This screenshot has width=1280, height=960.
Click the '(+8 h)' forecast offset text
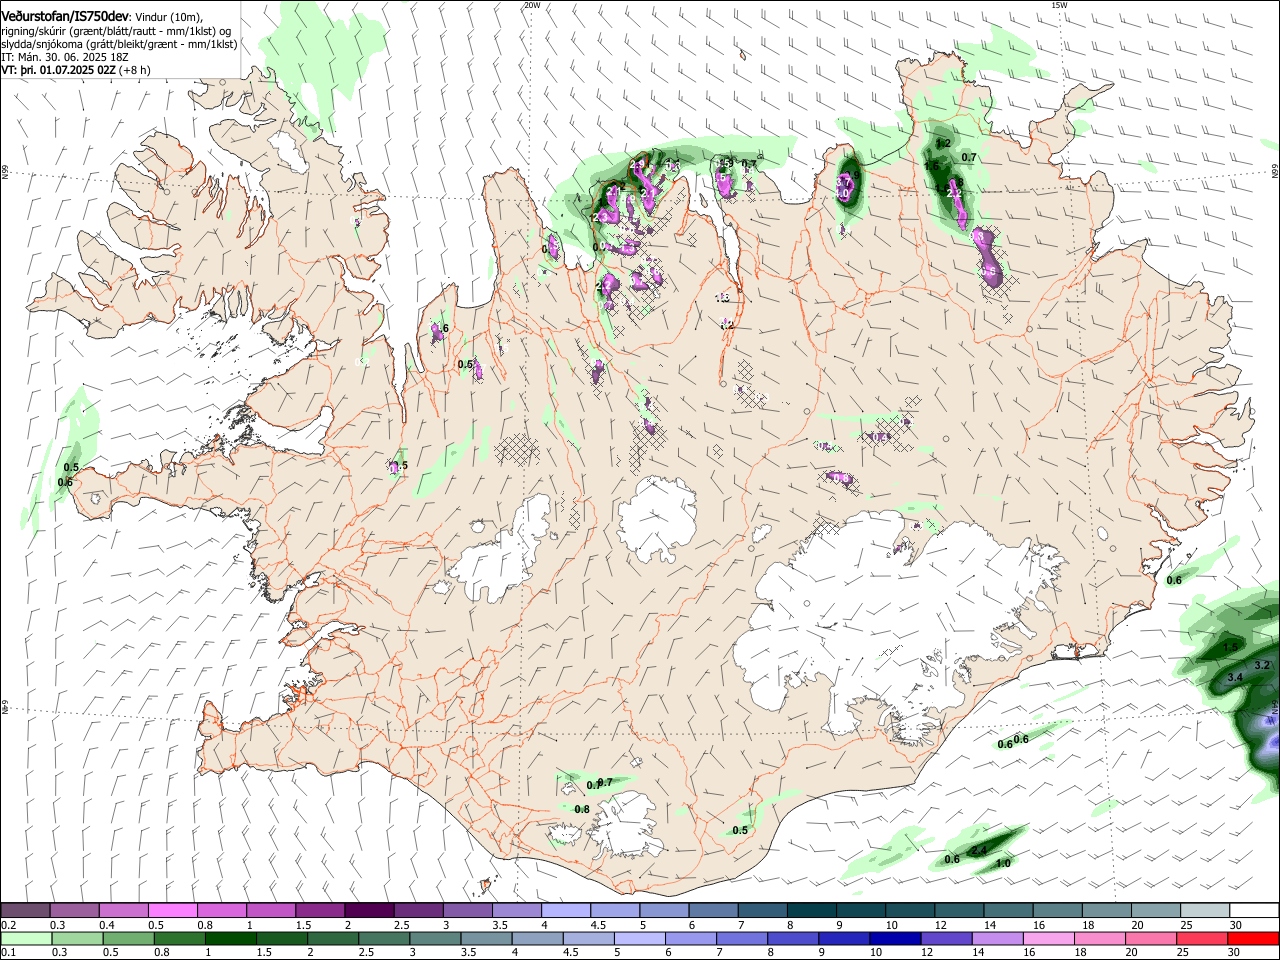pyautogui.click(x=135, y=70)
